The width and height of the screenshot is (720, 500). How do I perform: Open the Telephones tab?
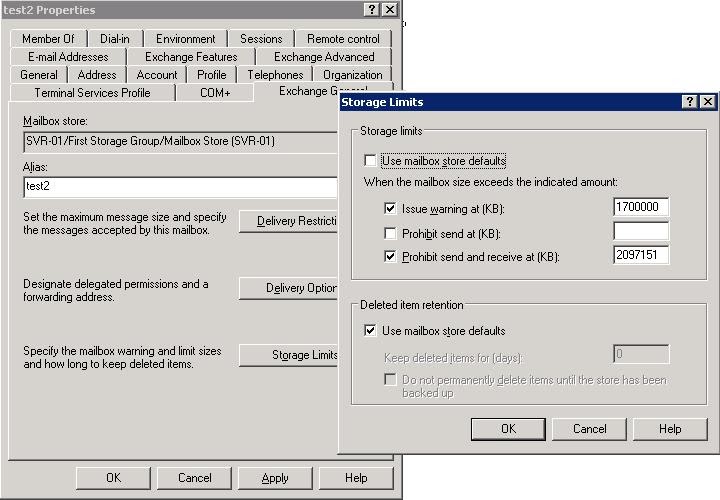(x=276, y=75)
